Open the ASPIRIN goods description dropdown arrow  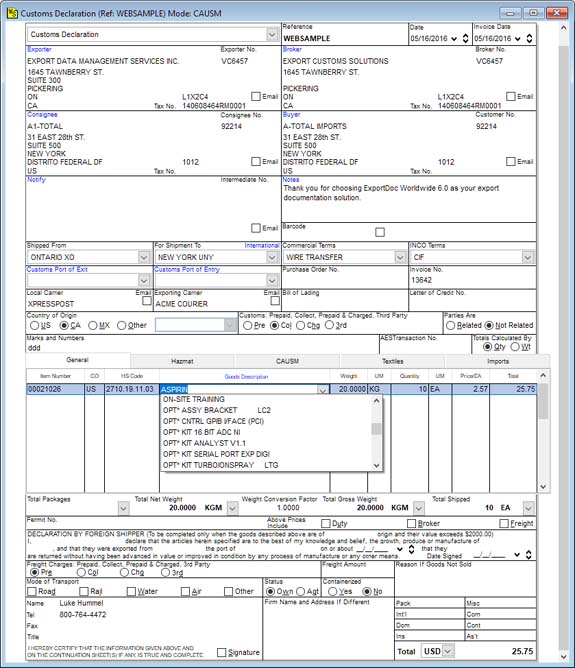pos(323,389)
